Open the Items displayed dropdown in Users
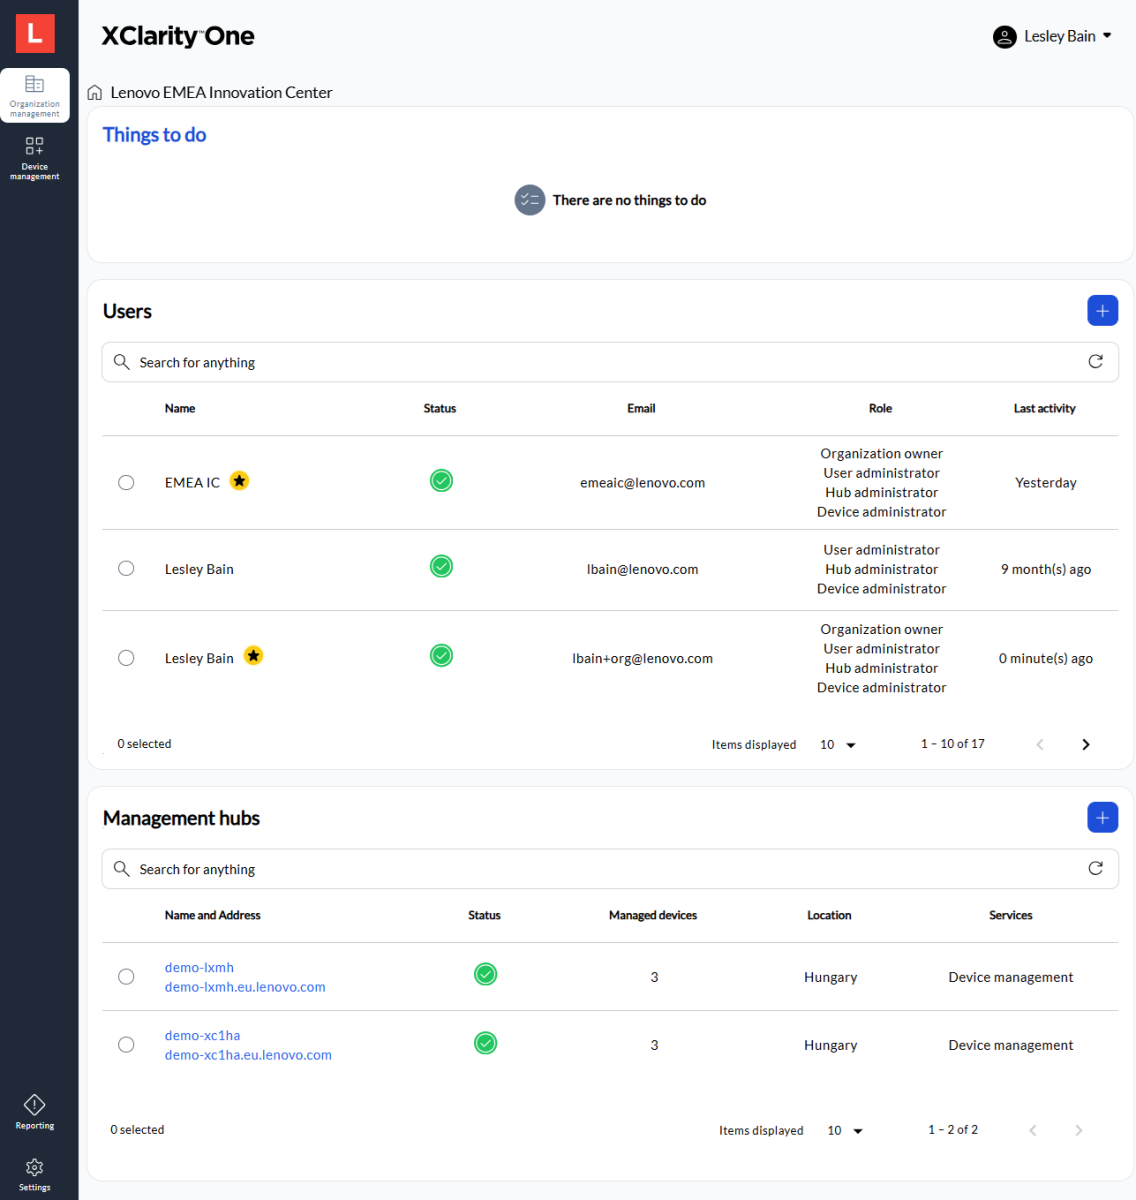Image resolution: width=1136 pixels, height=1200 pixels. (x=837, y=744)
